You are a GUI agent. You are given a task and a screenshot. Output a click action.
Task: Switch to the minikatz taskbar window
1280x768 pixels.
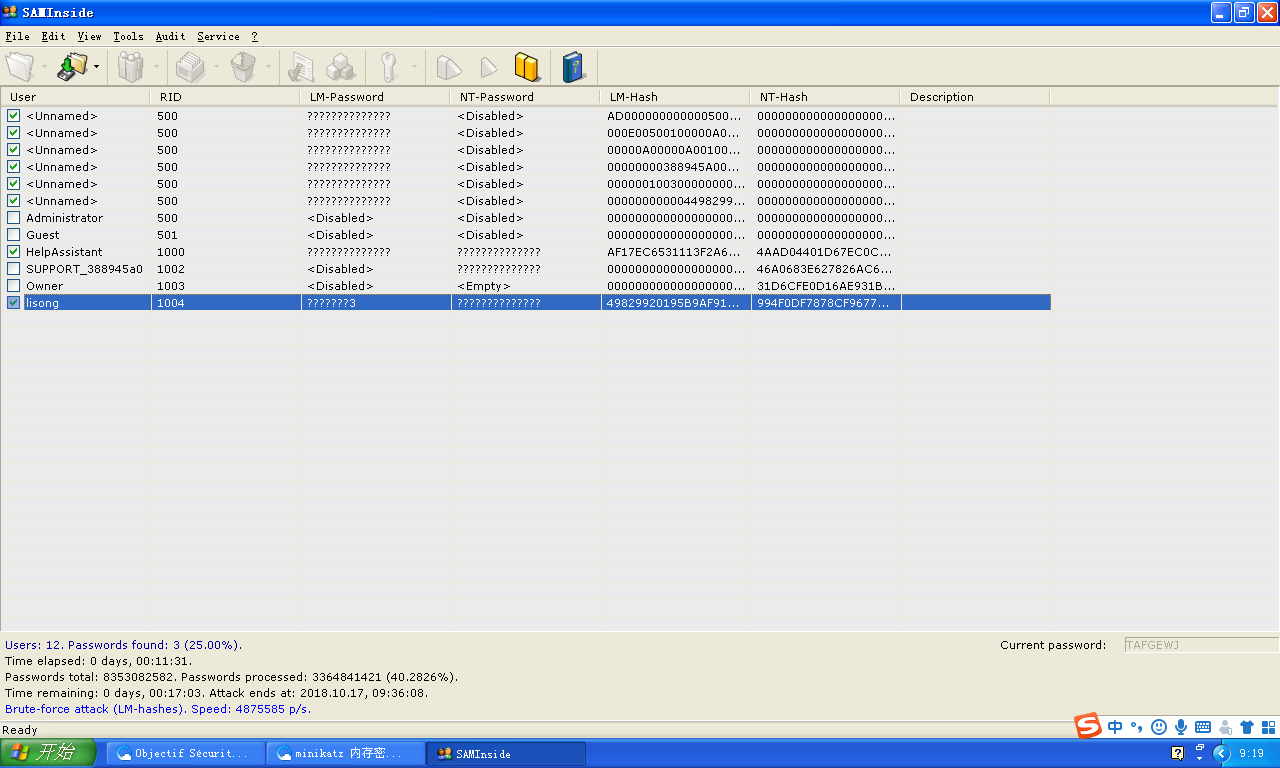[345, 753]
